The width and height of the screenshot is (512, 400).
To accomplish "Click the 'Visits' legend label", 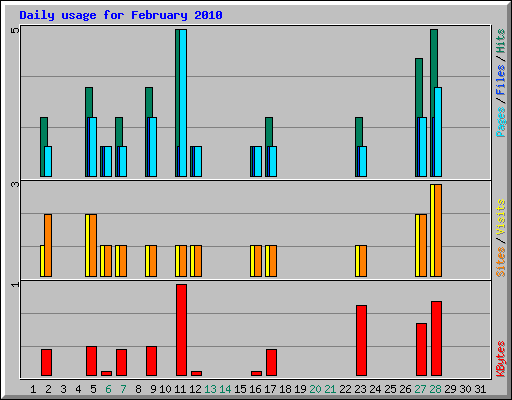I will 500,218.
